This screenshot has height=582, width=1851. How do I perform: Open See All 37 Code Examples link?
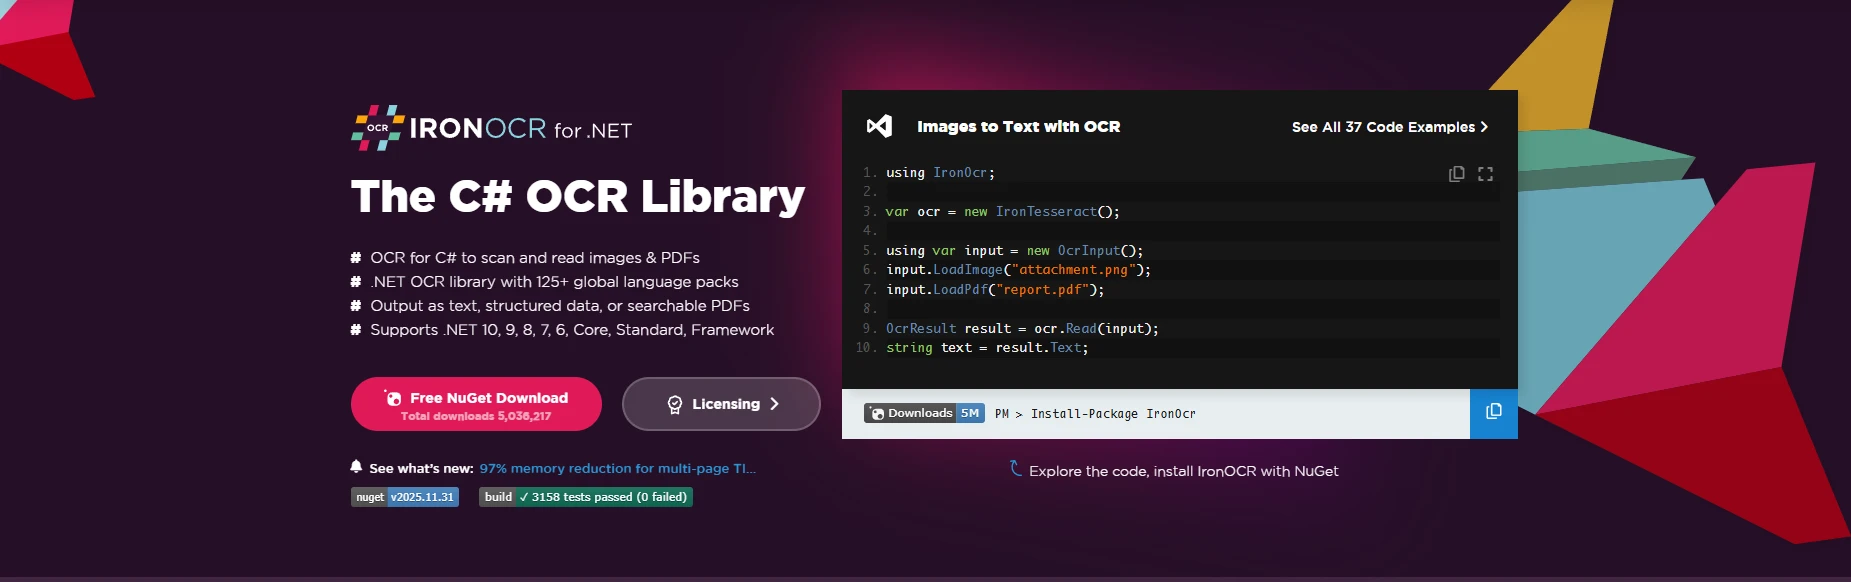click(x=1382, y=127)
